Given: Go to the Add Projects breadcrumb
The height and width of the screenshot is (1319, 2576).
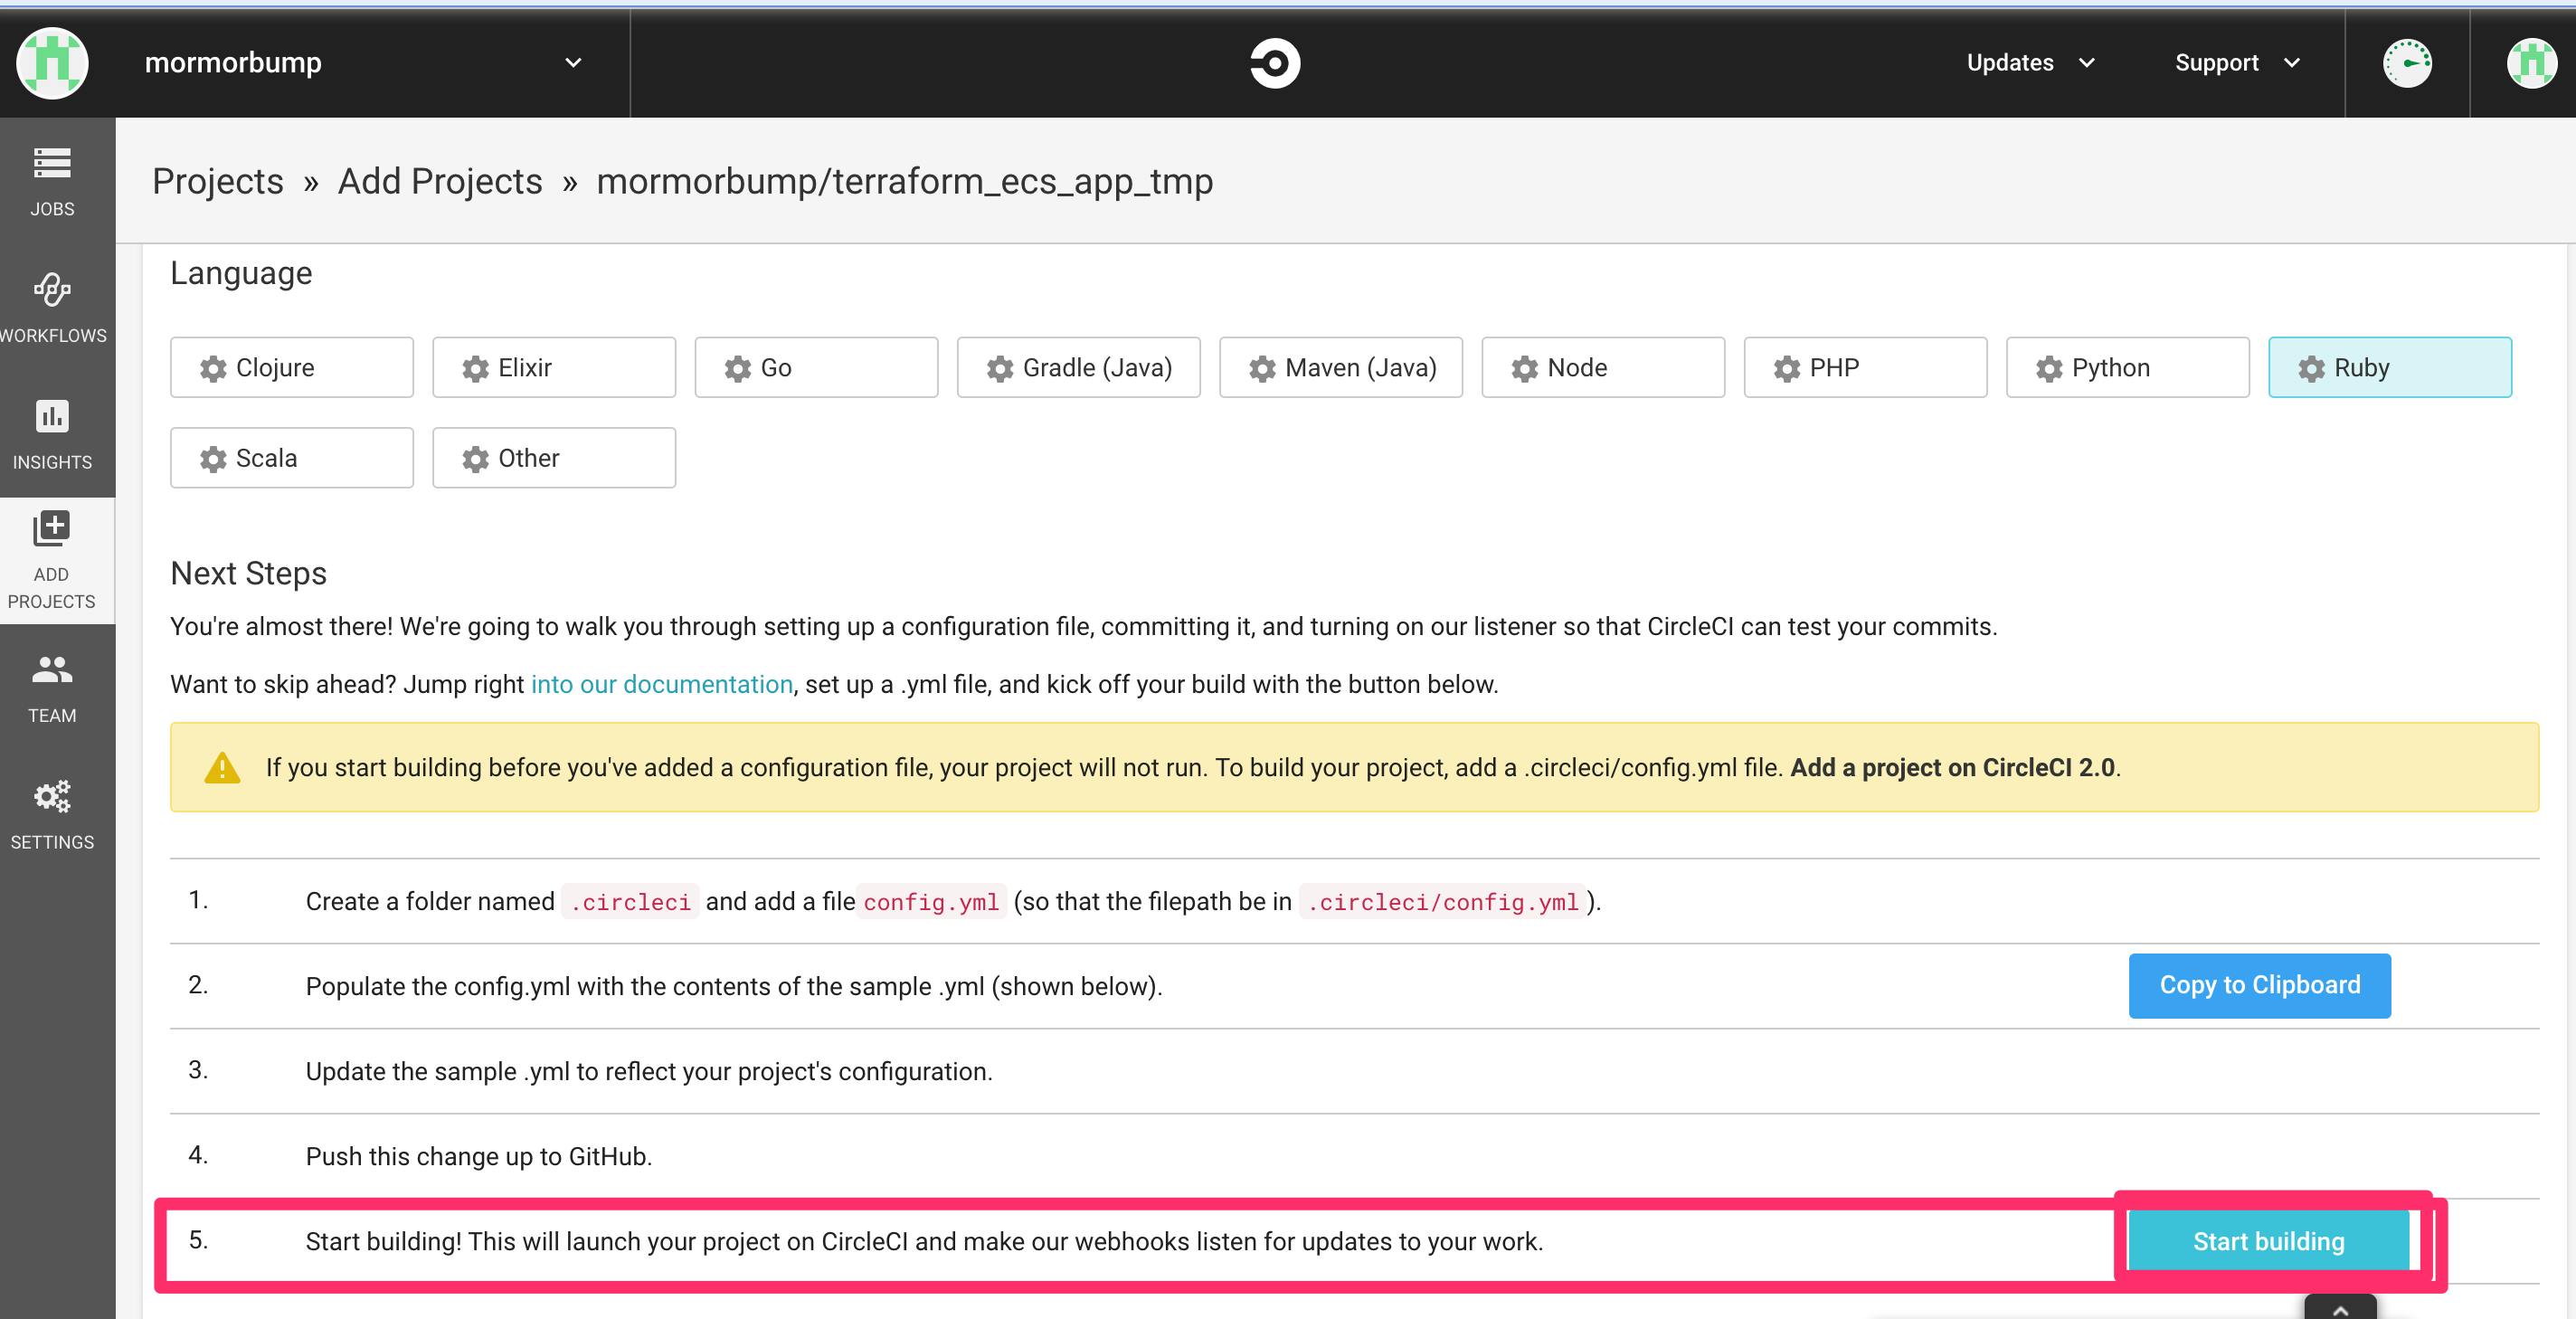Looking at the screenshot, I should [x=440, y=181].
